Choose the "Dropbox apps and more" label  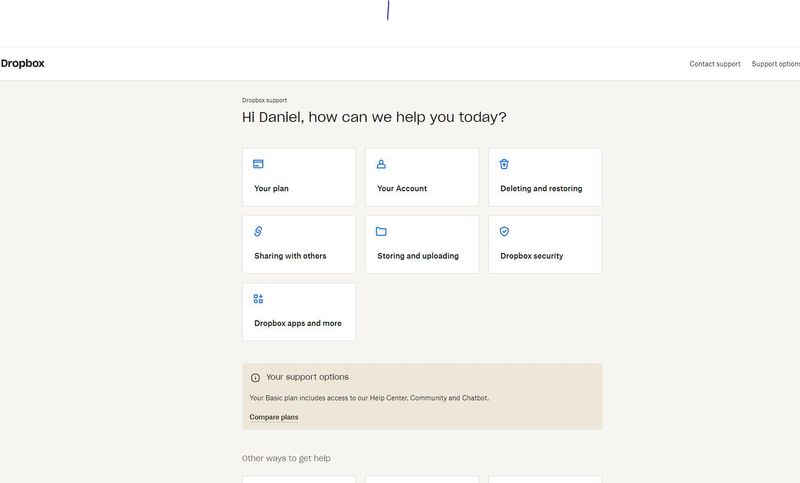point(298,323)
